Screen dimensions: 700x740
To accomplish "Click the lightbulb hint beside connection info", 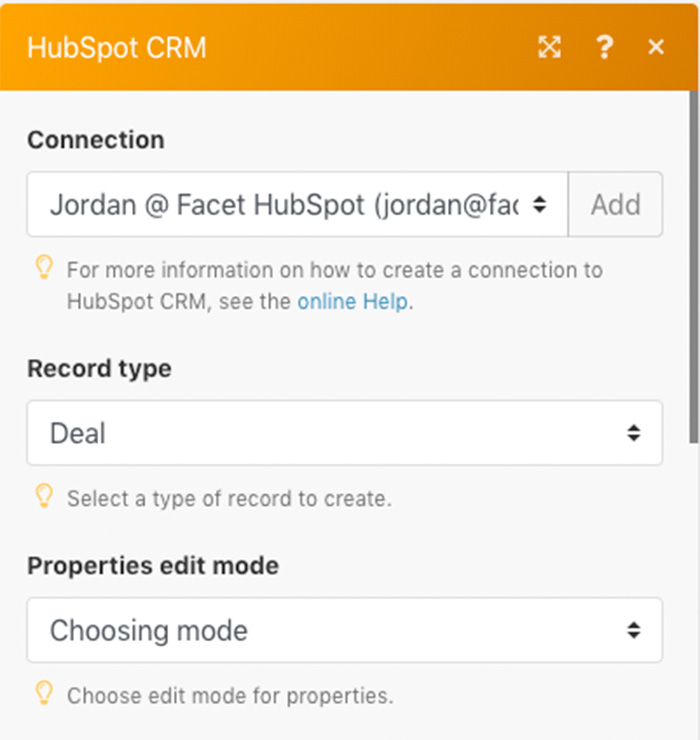I will coord(44,267).
